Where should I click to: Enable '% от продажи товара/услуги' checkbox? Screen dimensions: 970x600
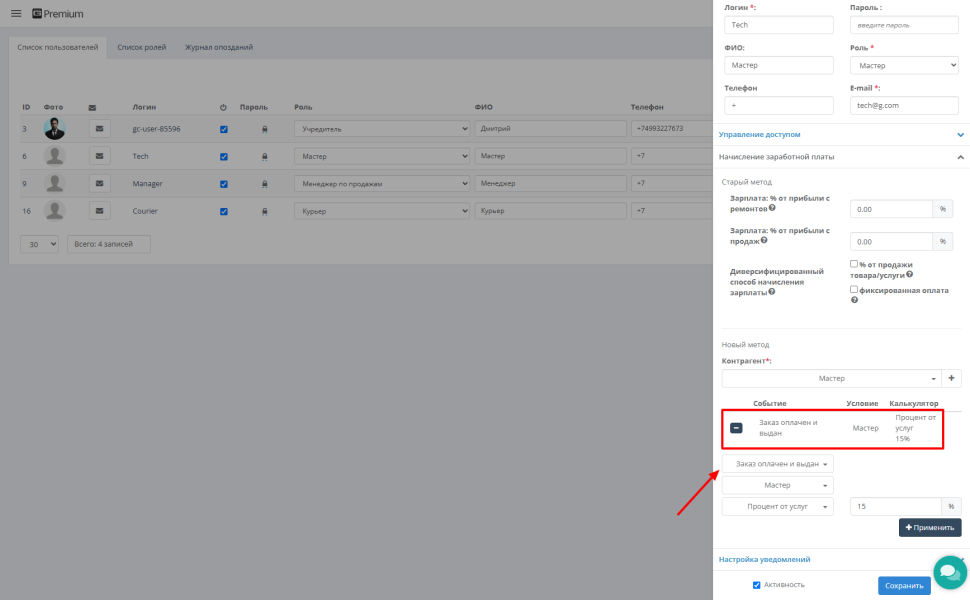tap(853, 264)
